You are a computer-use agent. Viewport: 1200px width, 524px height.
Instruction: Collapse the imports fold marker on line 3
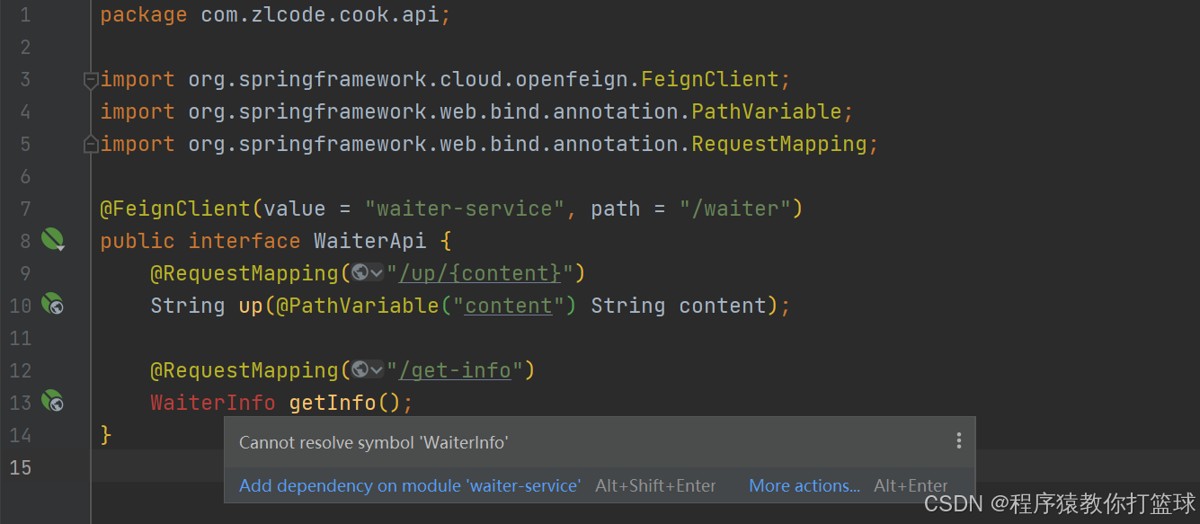pyautogui.click(x=91, y=79)
